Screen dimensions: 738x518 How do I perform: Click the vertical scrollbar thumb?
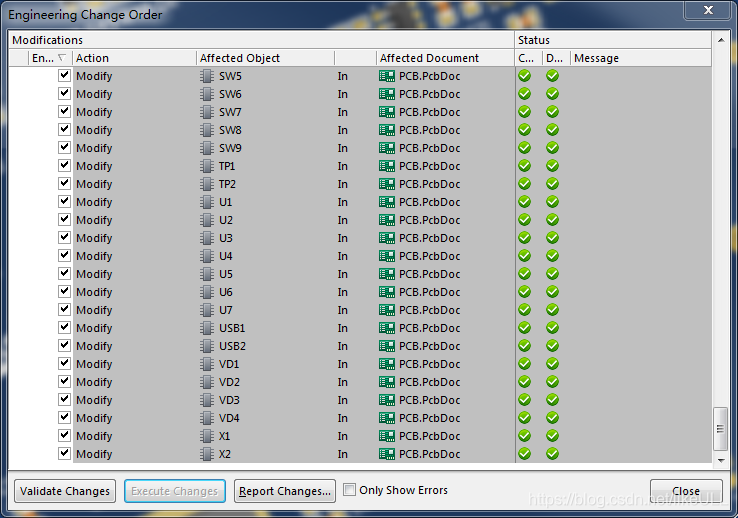(721, 429)
